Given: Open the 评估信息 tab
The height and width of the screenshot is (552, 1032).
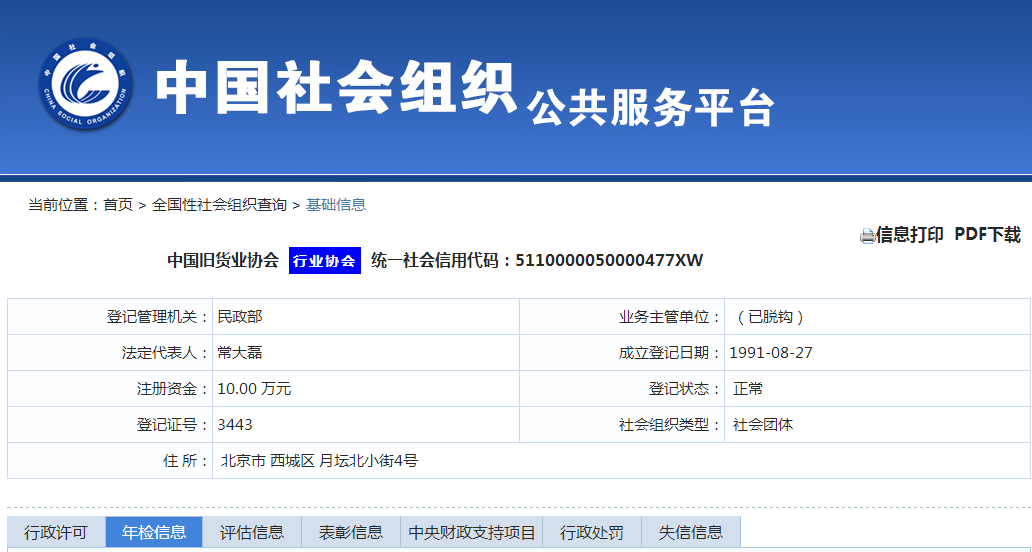Looking at the screenshot, I should [x=252, y=532].
